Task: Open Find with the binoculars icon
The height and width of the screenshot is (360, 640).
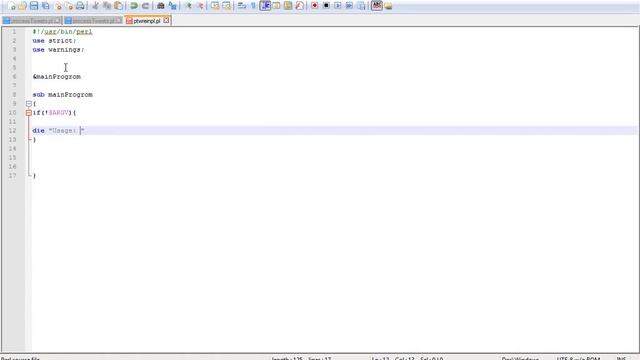Action: tap(160, 6)
